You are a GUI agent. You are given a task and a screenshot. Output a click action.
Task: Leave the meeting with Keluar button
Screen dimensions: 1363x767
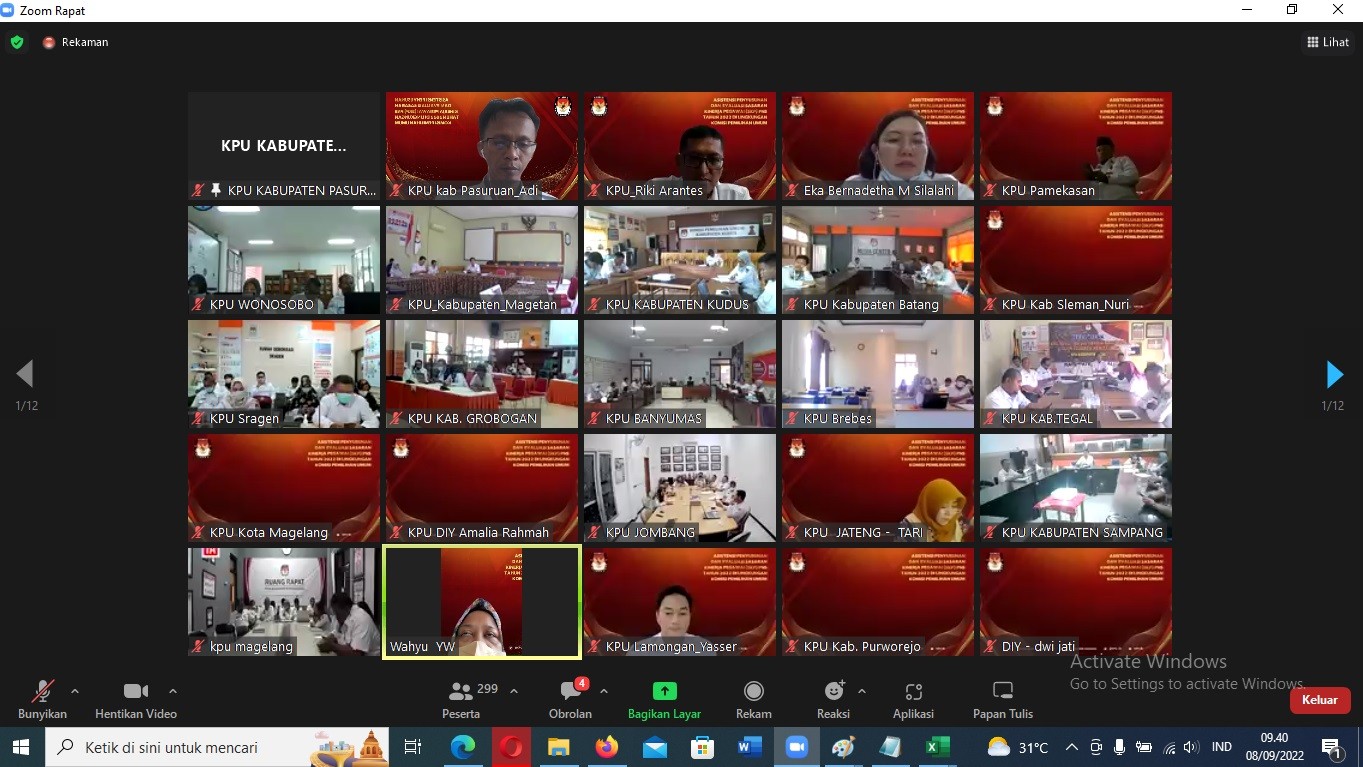tap(1319, 700)
